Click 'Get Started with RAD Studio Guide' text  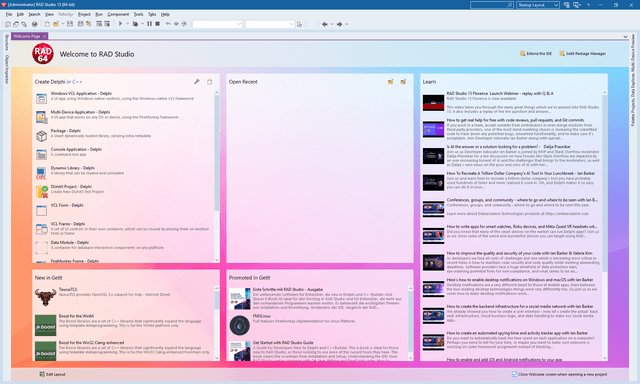pos(283,343)
